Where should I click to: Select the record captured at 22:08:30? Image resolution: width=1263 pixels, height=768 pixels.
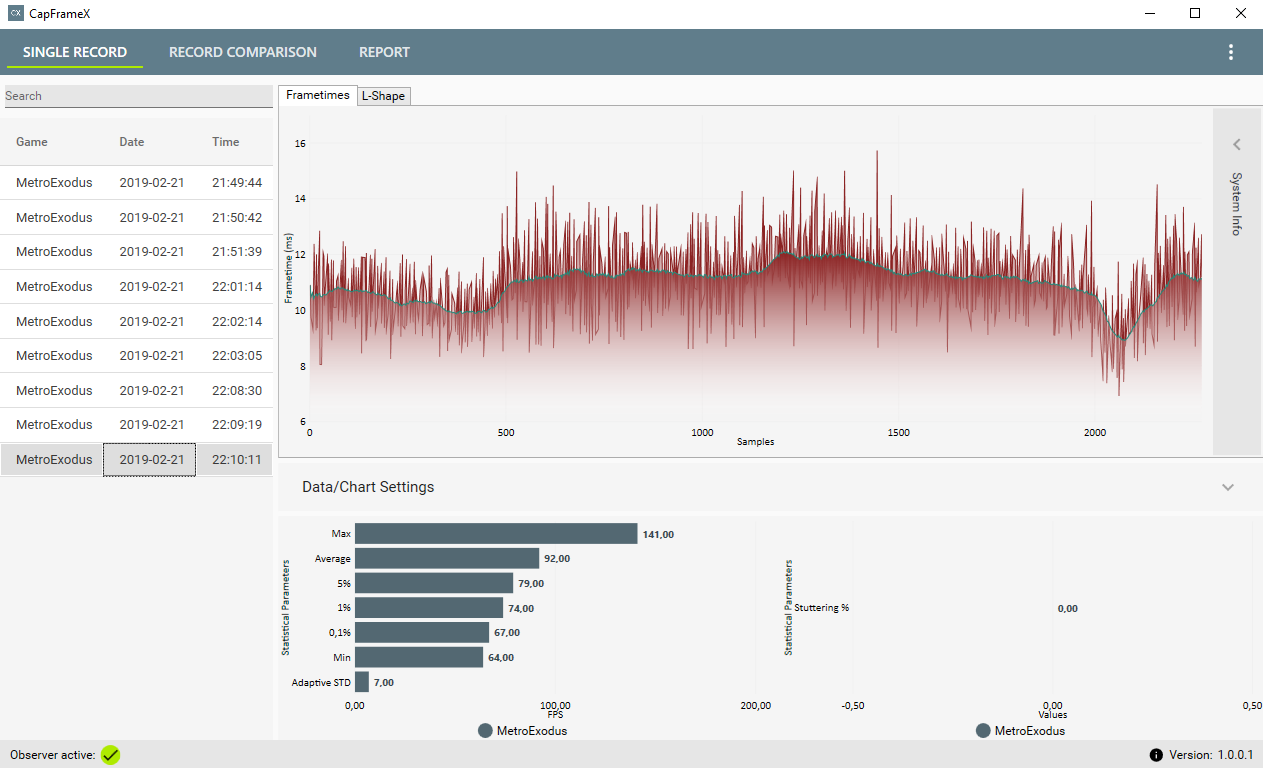[x=136, y=391]
